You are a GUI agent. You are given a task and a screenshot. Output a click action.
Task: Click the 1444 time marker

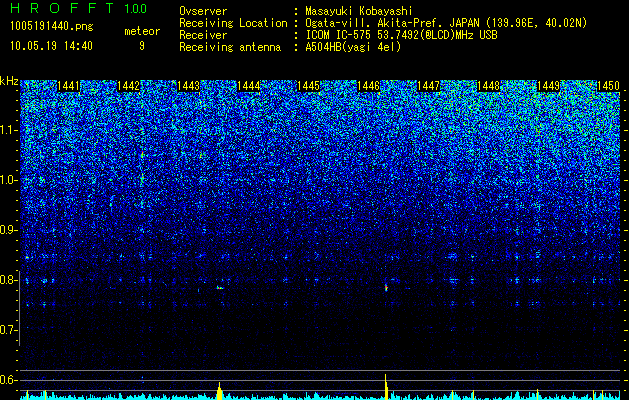(248, 86)
